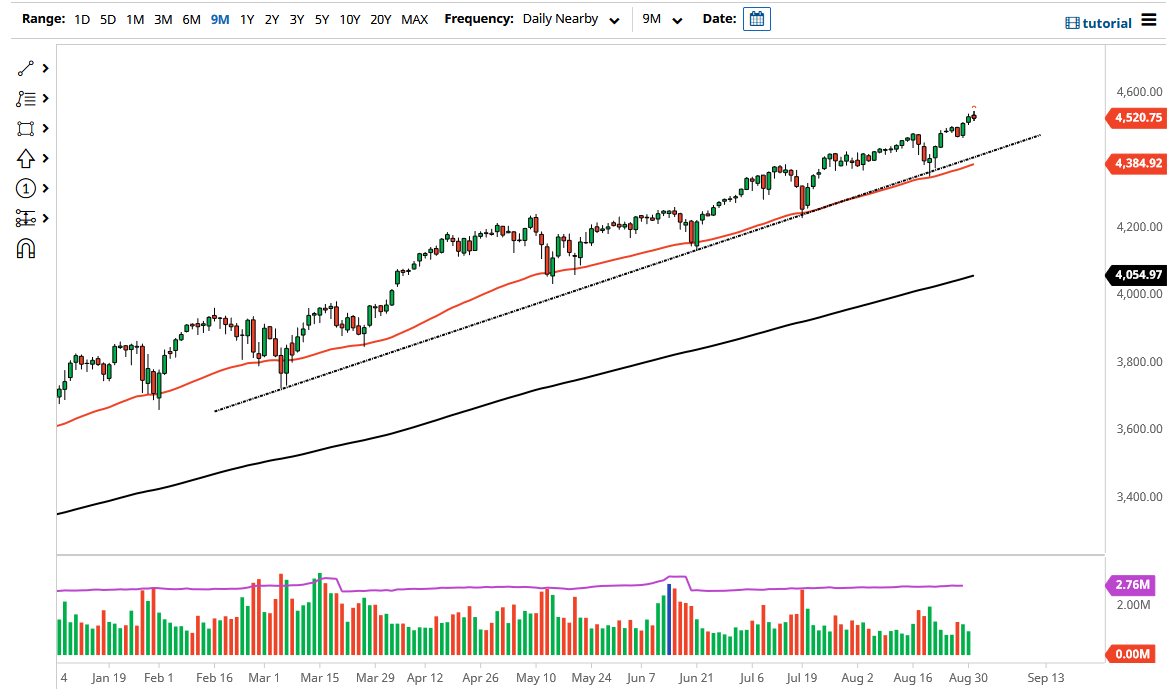
Task: Enable the 3M range view
Action: click(163, 18)
